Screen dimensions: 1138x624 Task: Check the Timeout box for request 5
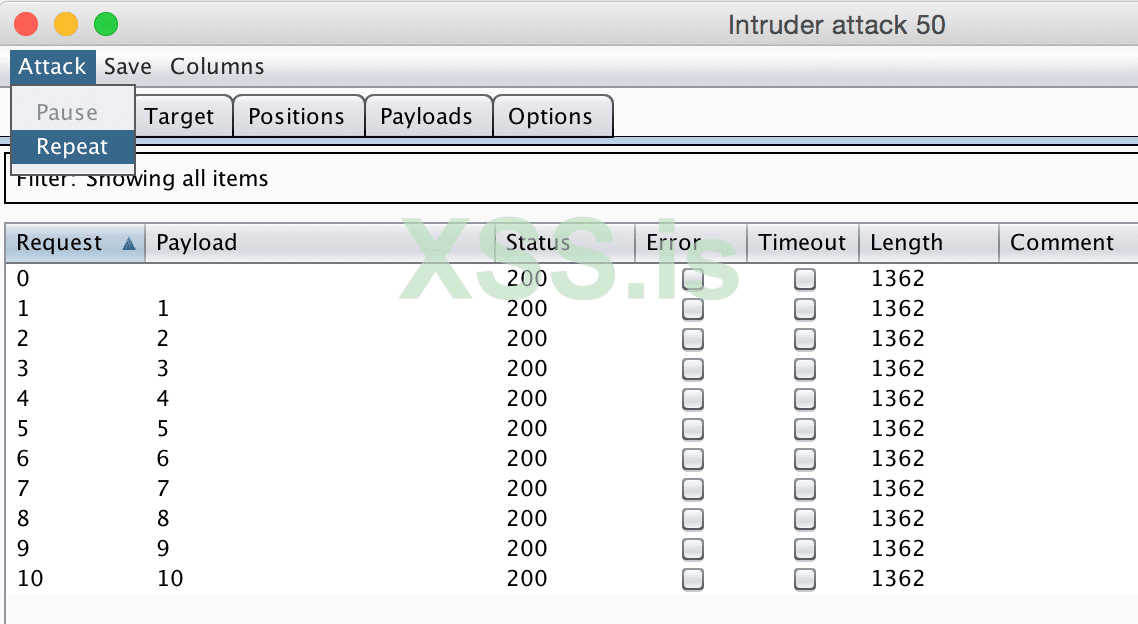pyautogui.click(x=804, y=429)
